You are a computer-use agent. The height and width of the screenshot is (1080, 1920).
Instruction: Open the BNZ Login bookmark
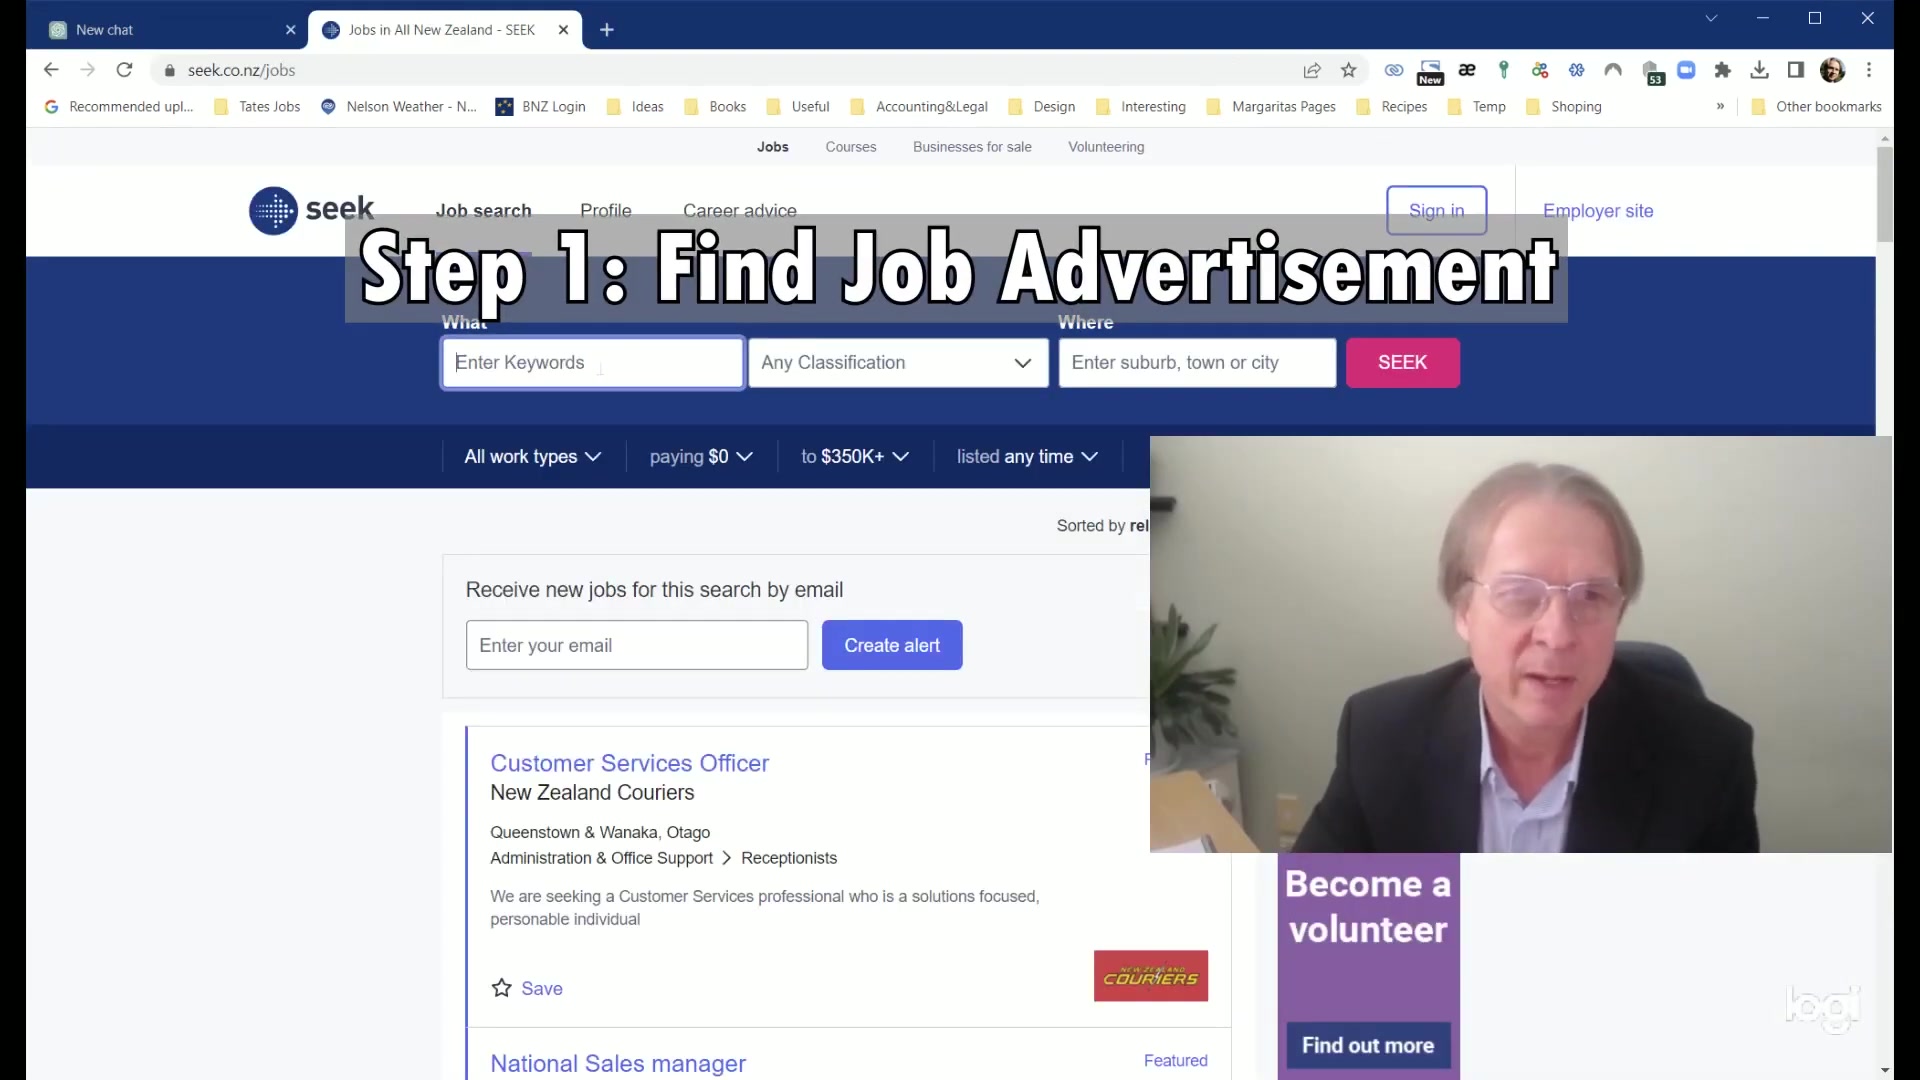click(541, 107)
